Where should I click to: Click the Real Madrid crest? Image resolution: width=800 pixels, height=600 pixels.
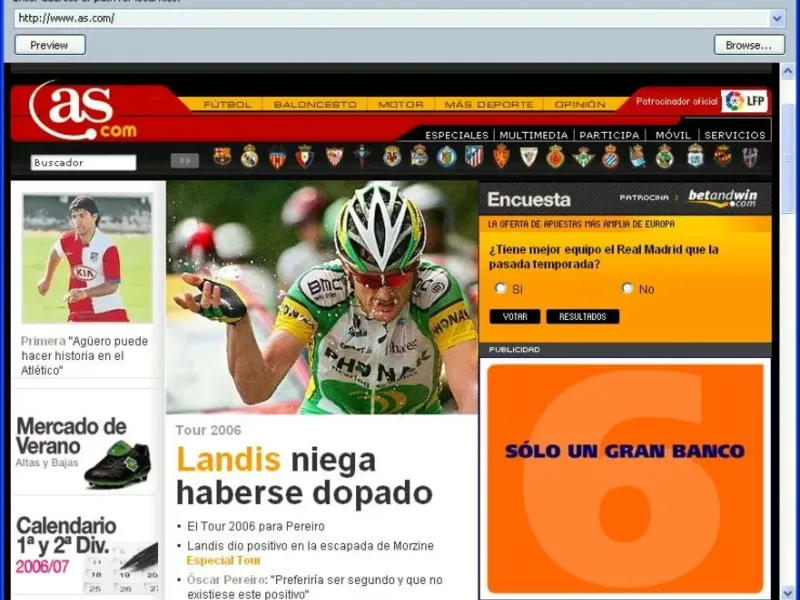tap(249, 156)
